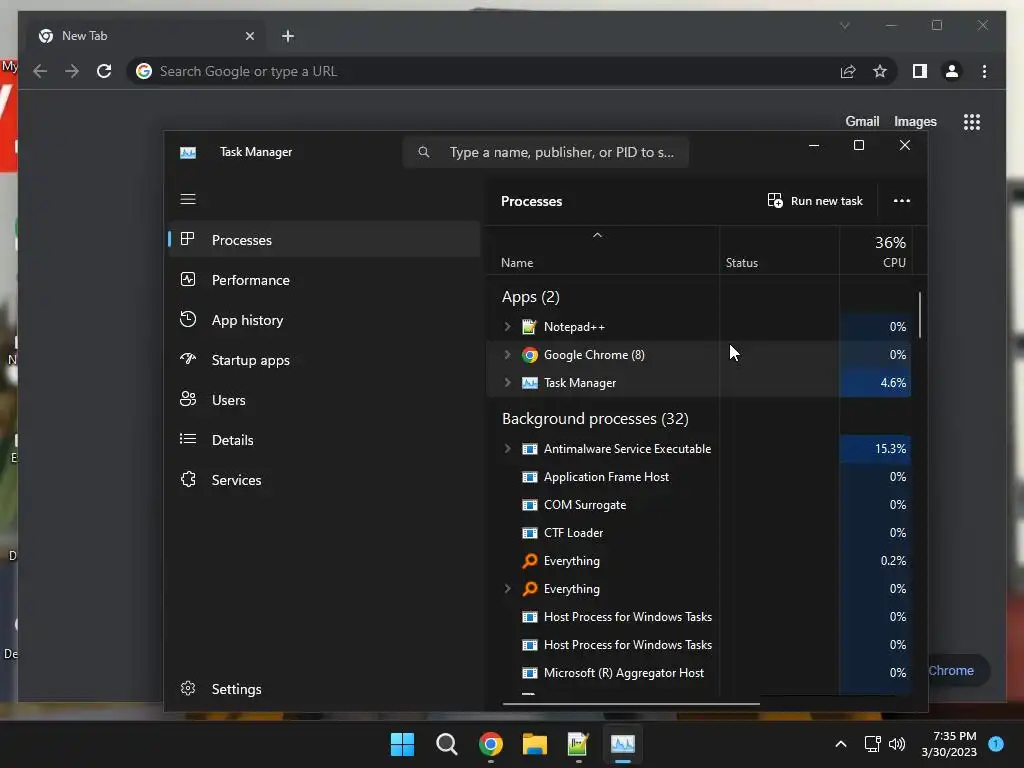
Task: Open Images link in Chrome
Action: (915, 121)
